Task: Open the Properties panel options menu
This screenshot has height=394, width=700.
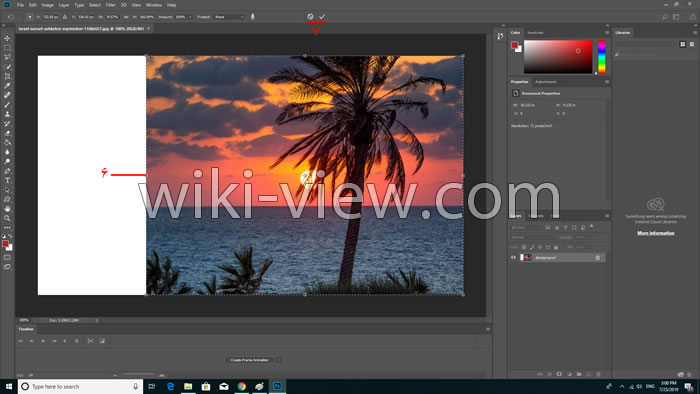Action: tap(607, 82)
